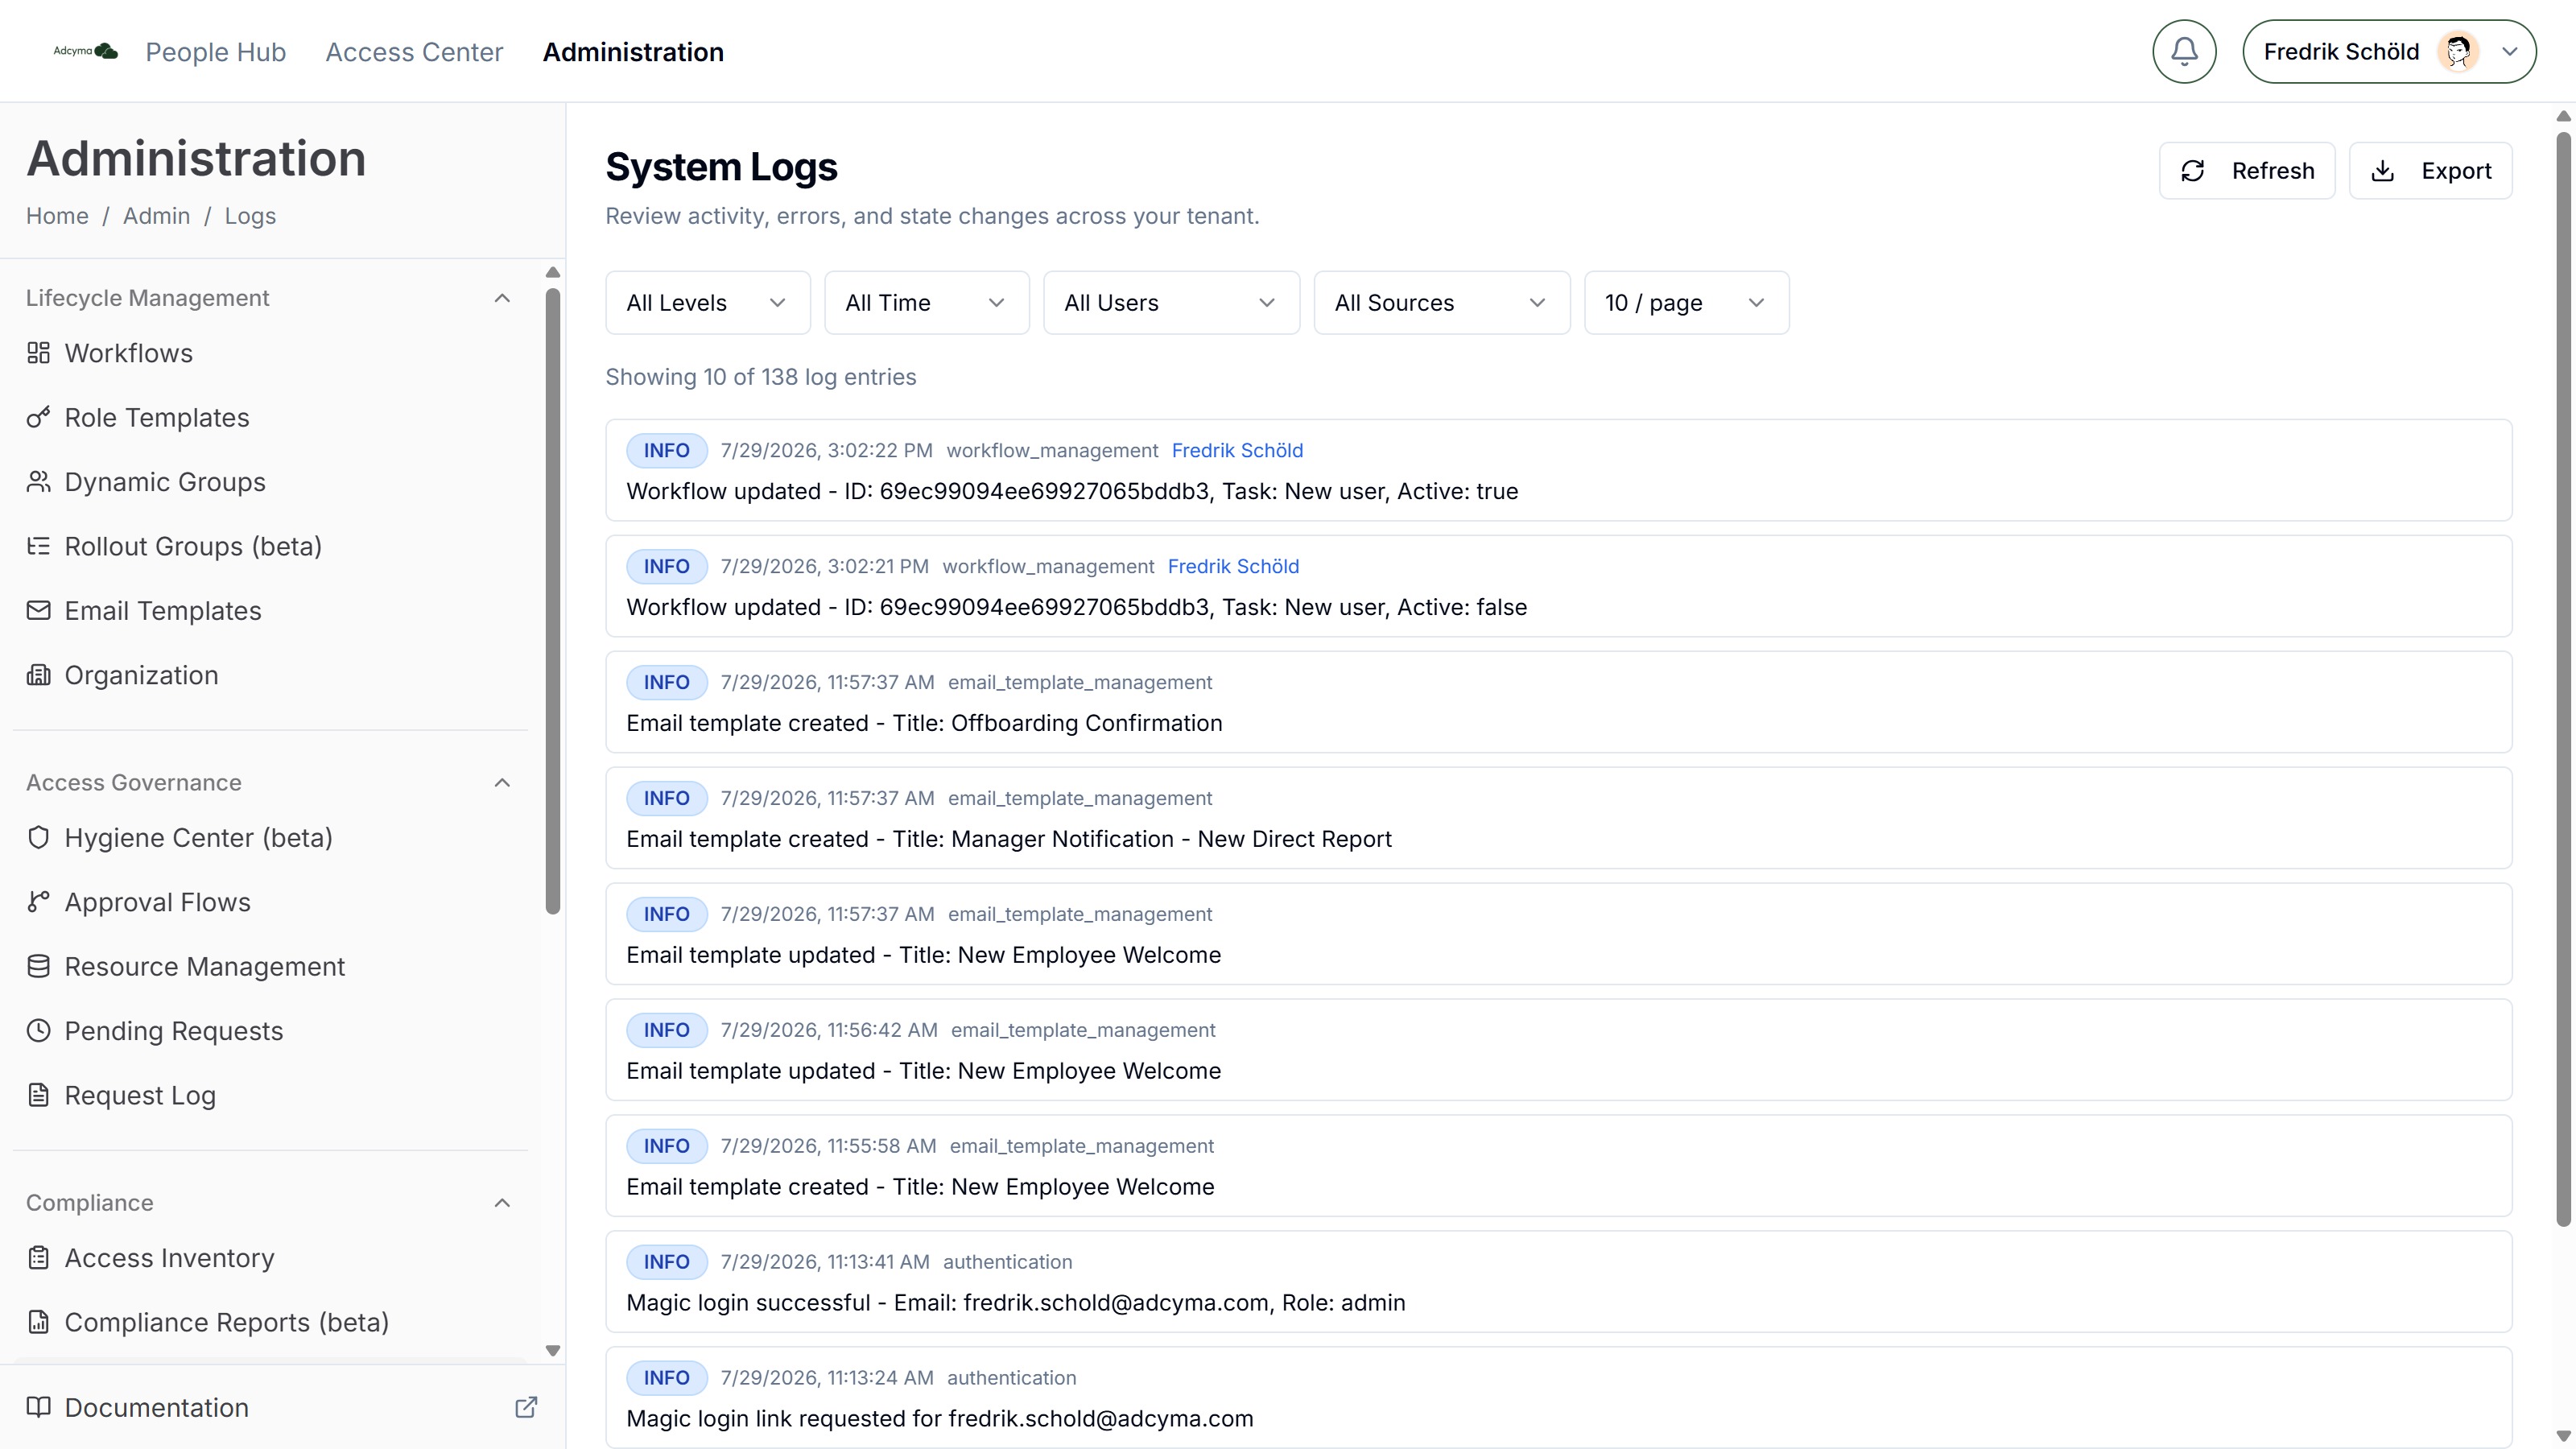
Task: Click the Adcyma cloud logo
Action: coord(86,51)
